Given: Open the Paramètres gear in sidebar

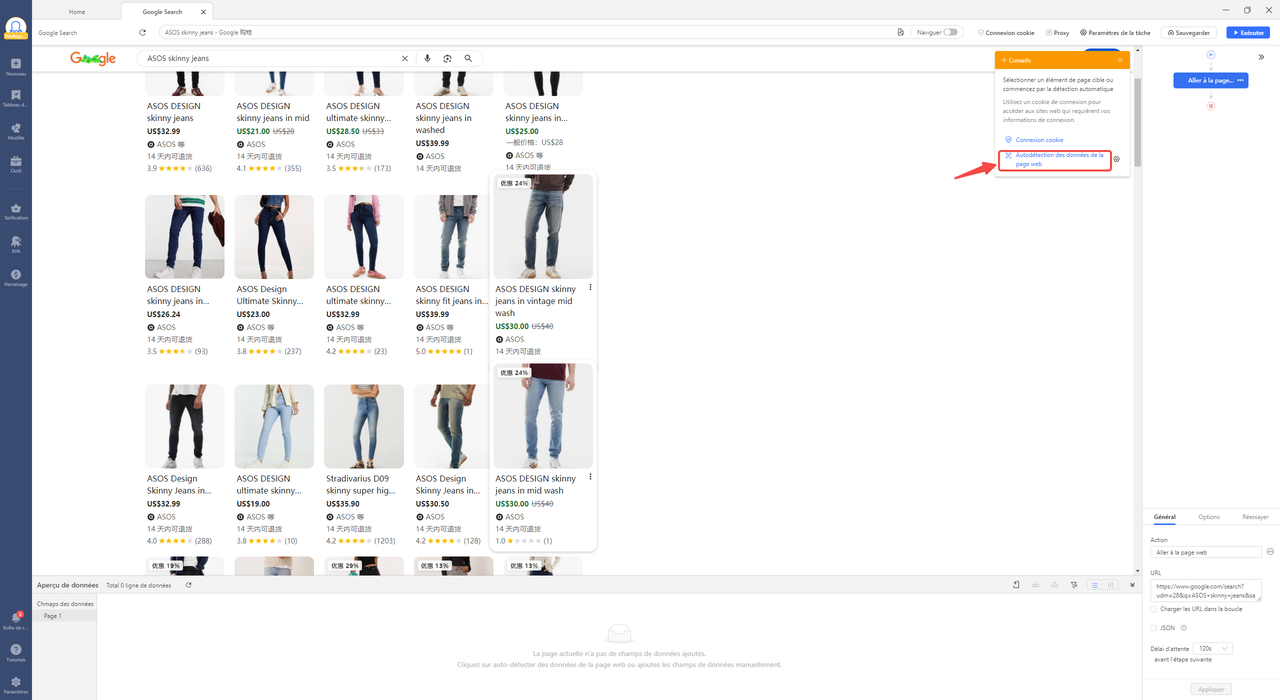Looking at the screenshot, I should tap(16, 682).
